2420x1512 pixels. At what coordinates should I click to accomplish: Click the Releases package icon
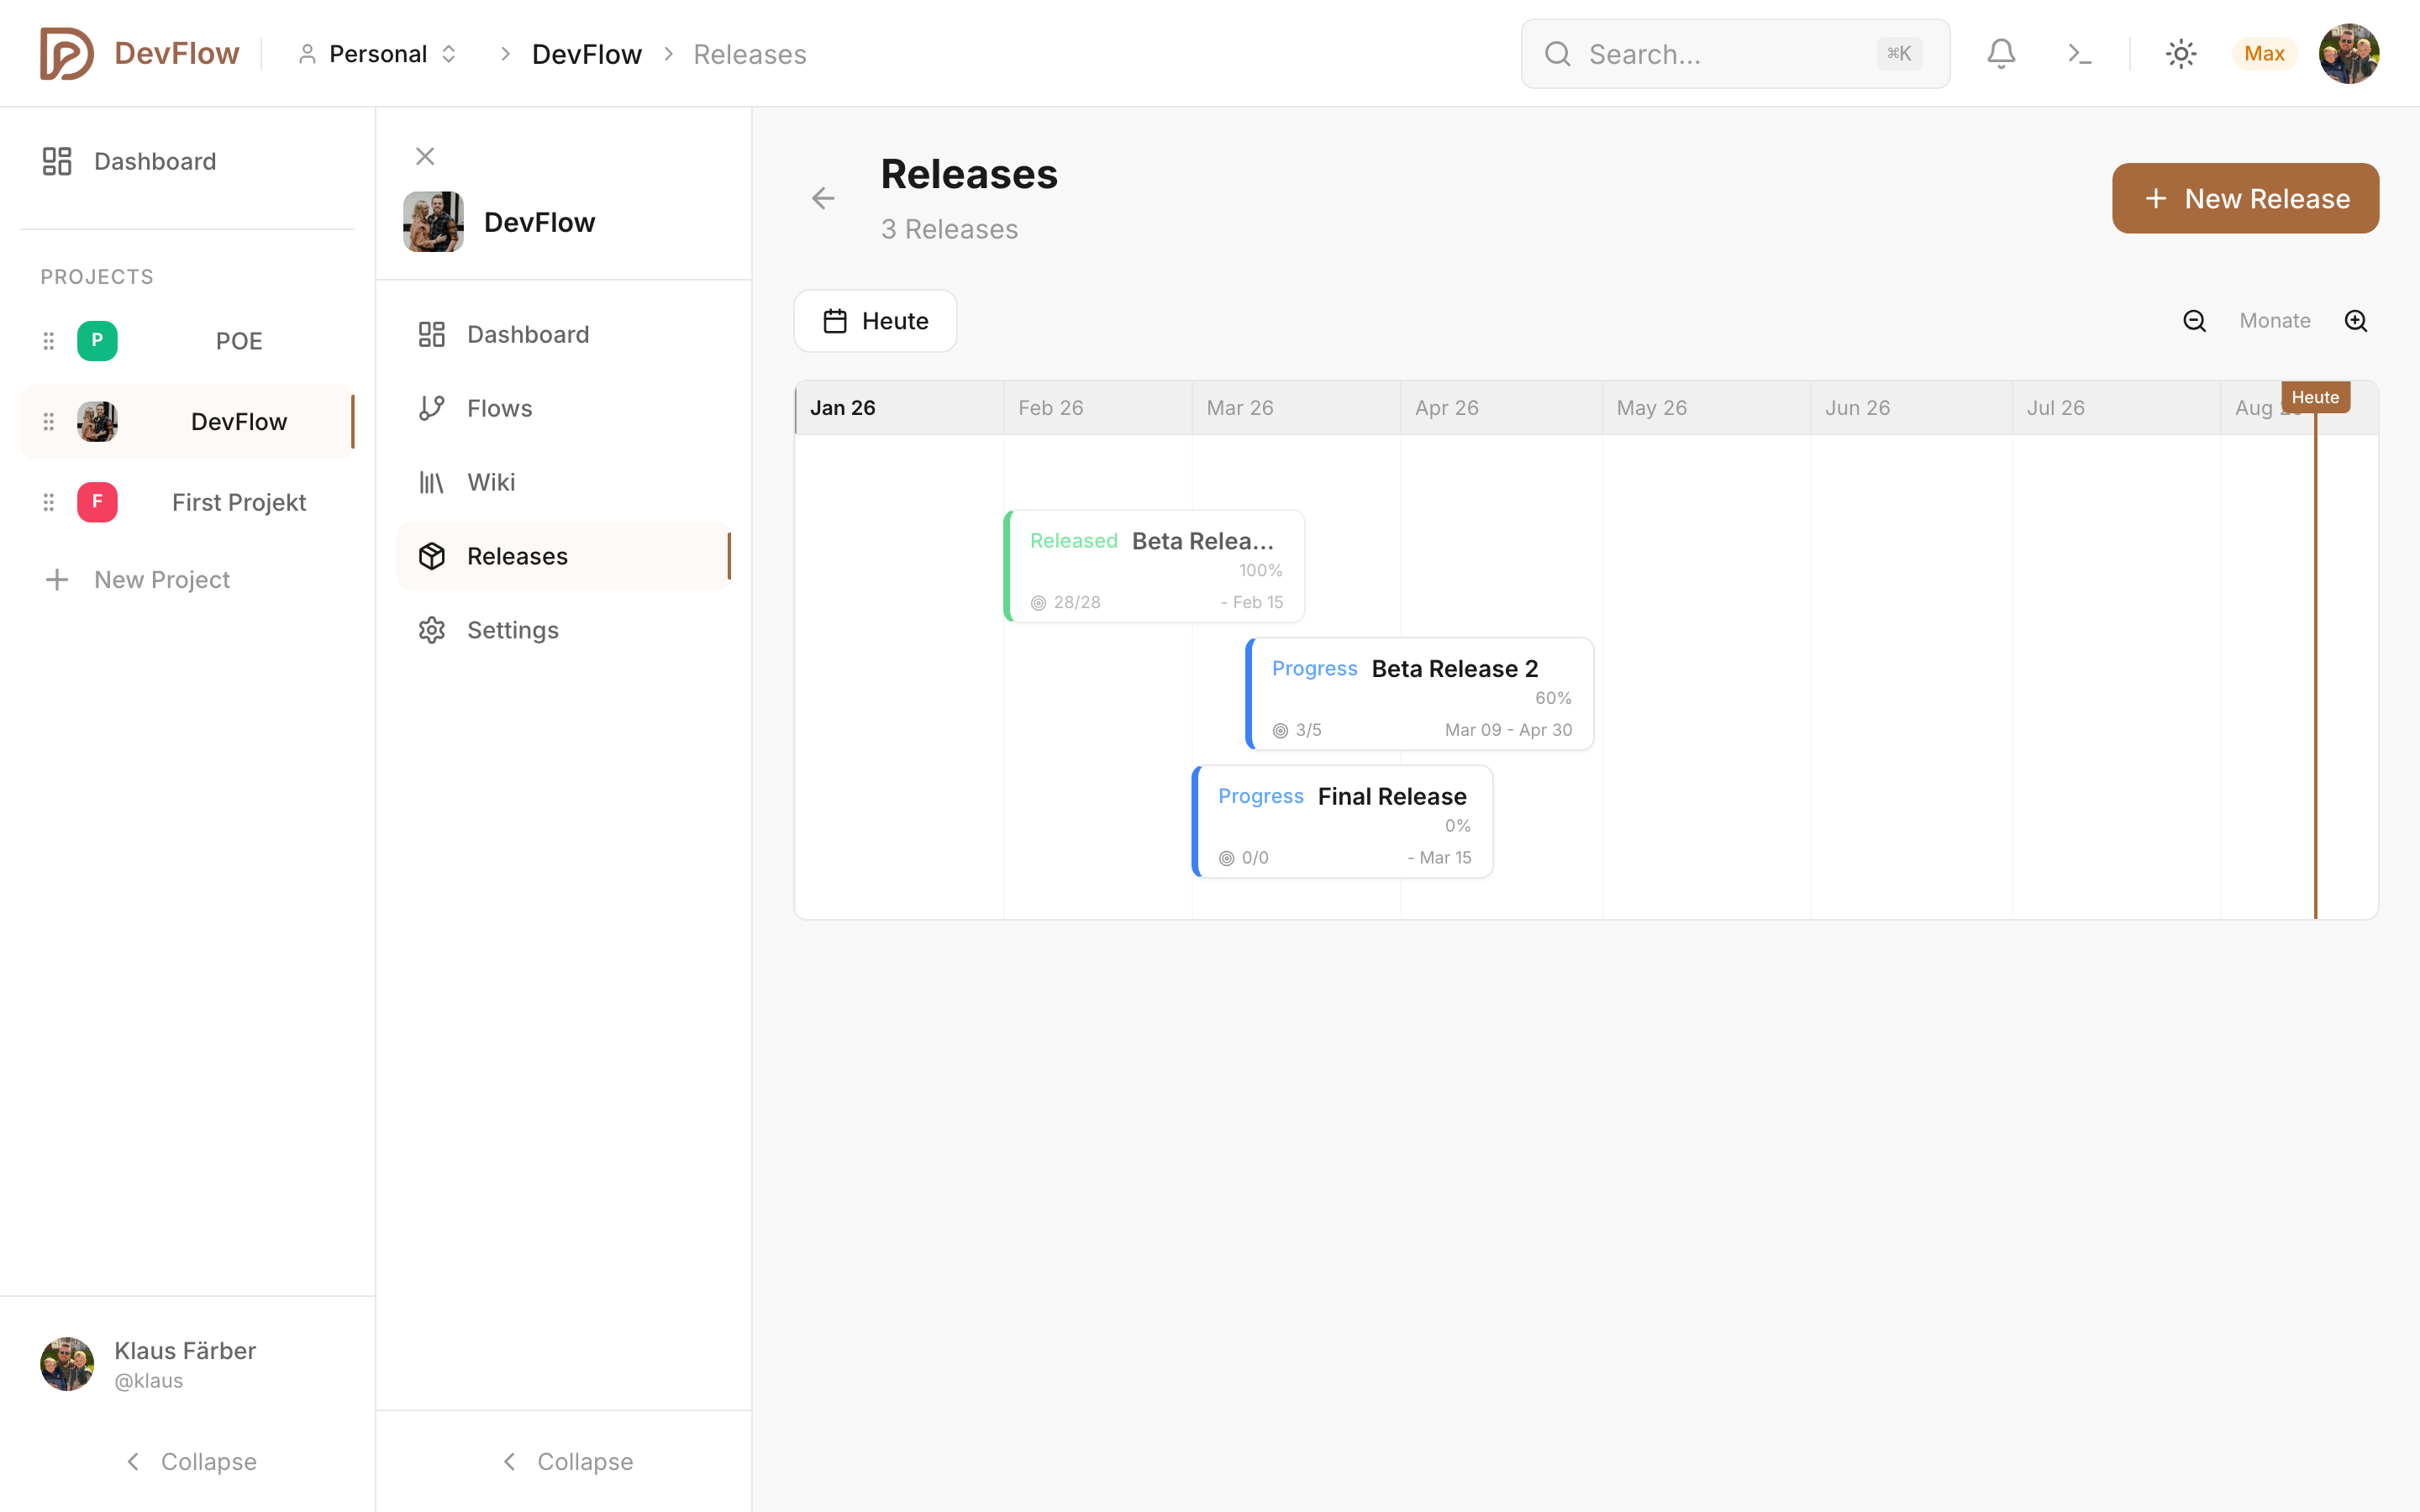(x=431, y=556)
